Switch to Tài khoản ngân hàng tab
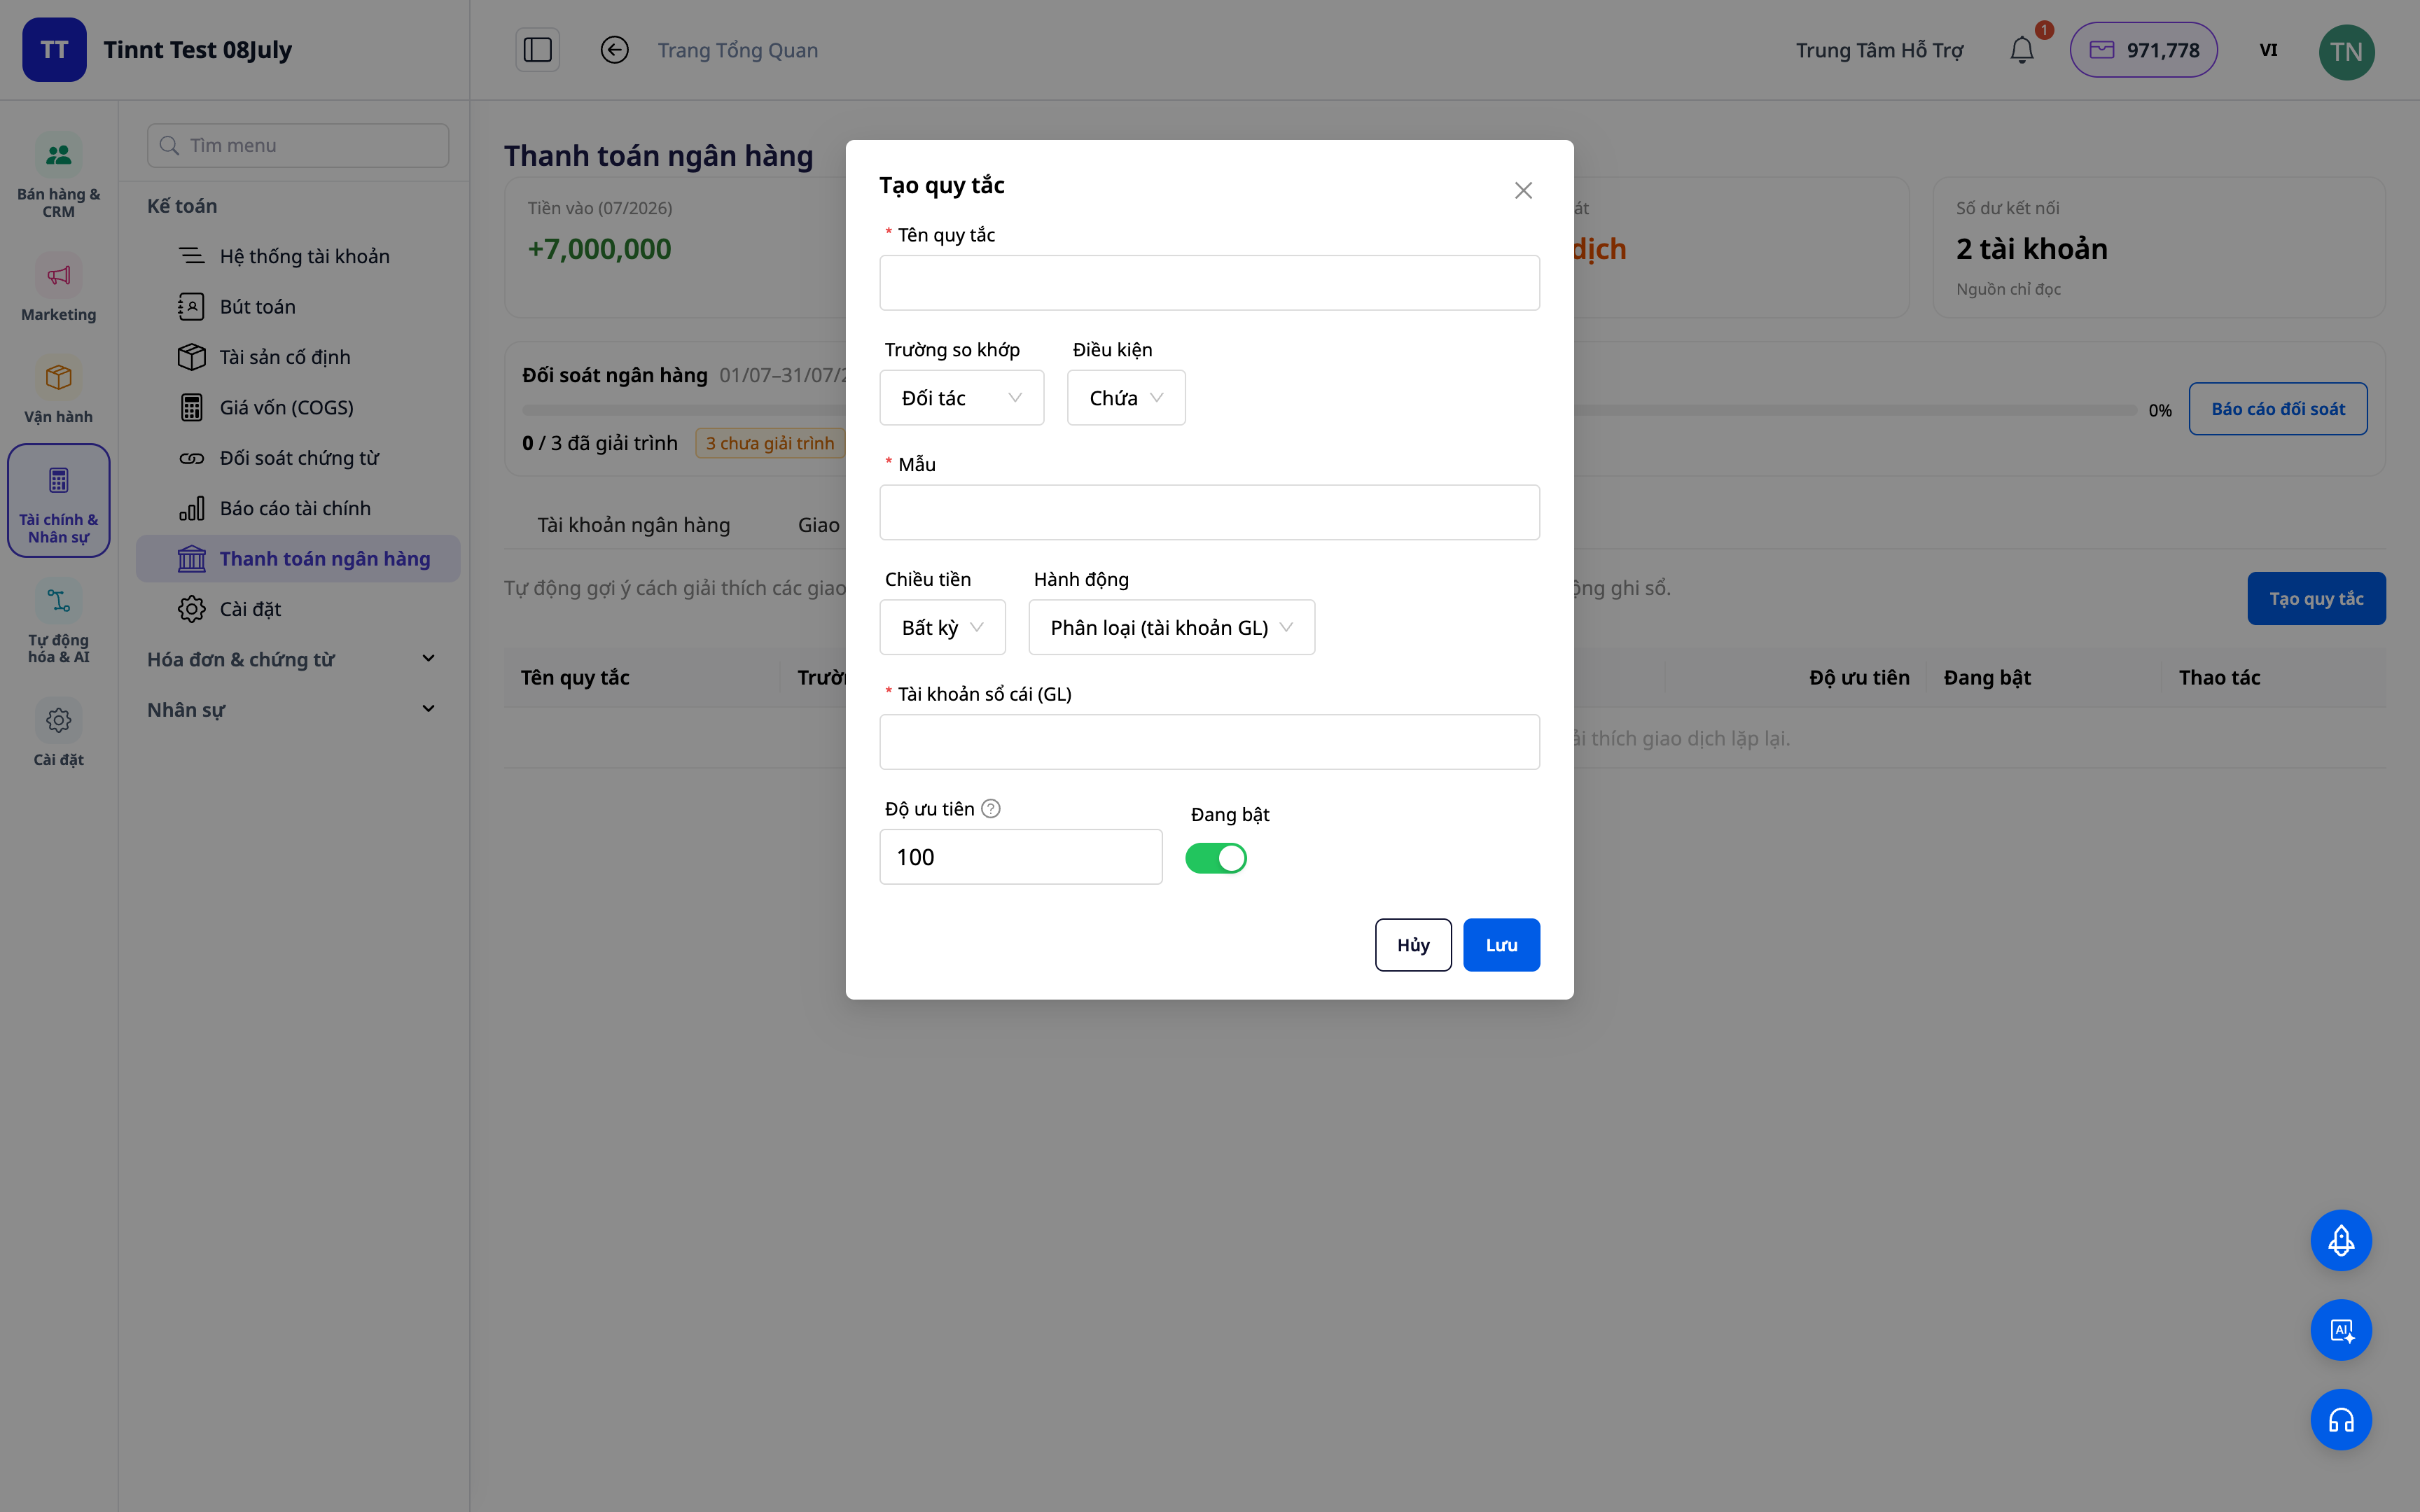 633,525
